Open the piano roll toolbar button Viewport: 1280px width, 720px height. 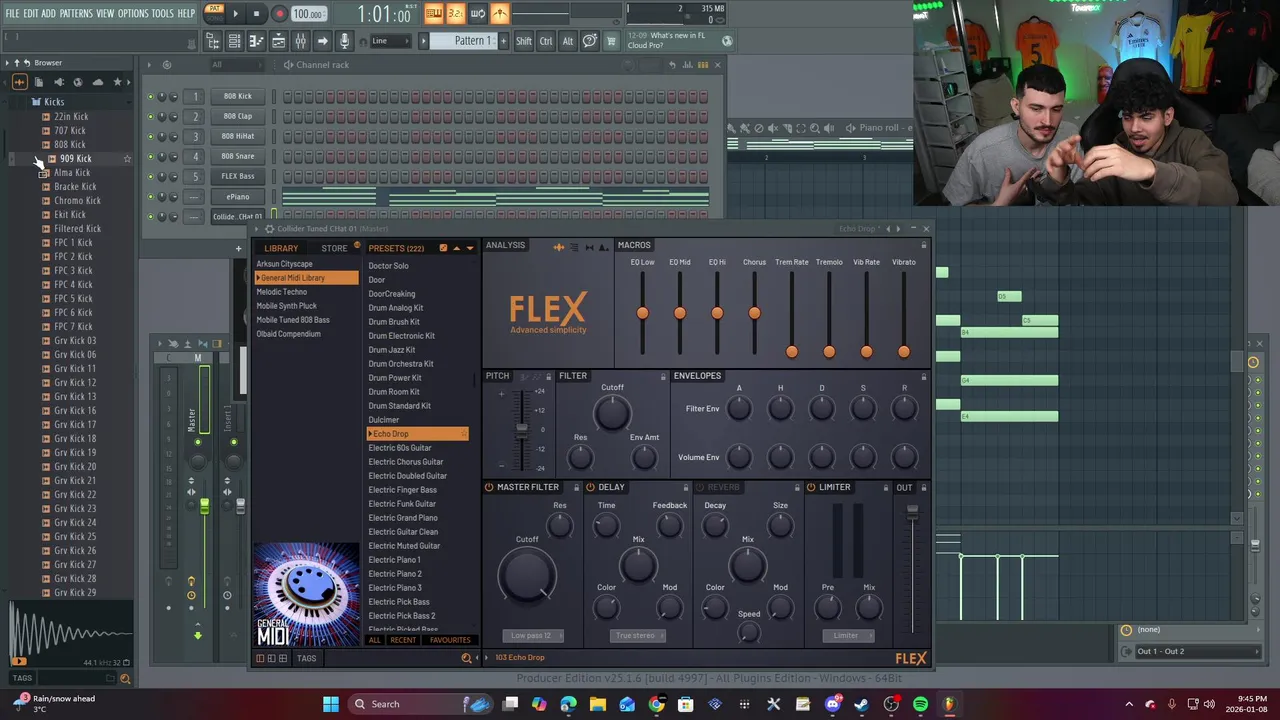click(256, 41)
